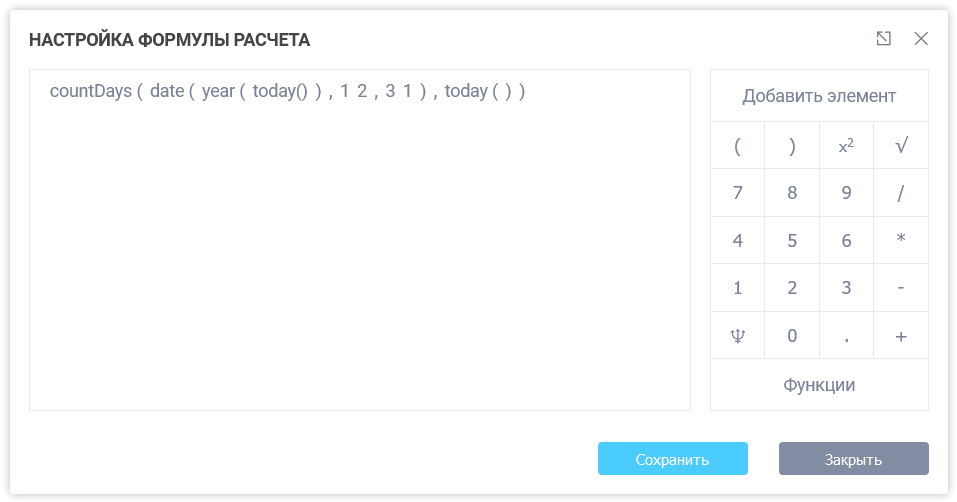Insert the x squared operator
This screenshot has width=957, height=502.
click(846, 146)
